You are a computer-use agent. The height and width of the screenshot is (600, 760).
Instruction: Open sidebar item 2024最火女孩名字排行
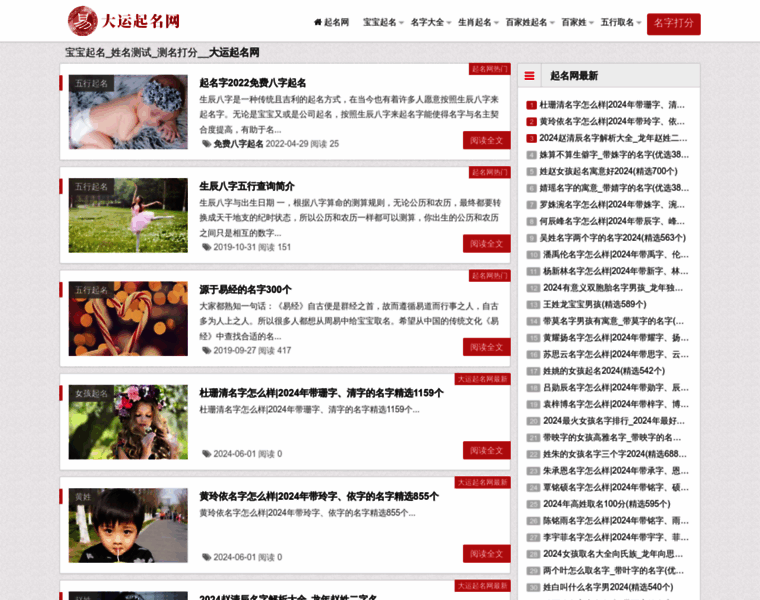pos(614,421)
